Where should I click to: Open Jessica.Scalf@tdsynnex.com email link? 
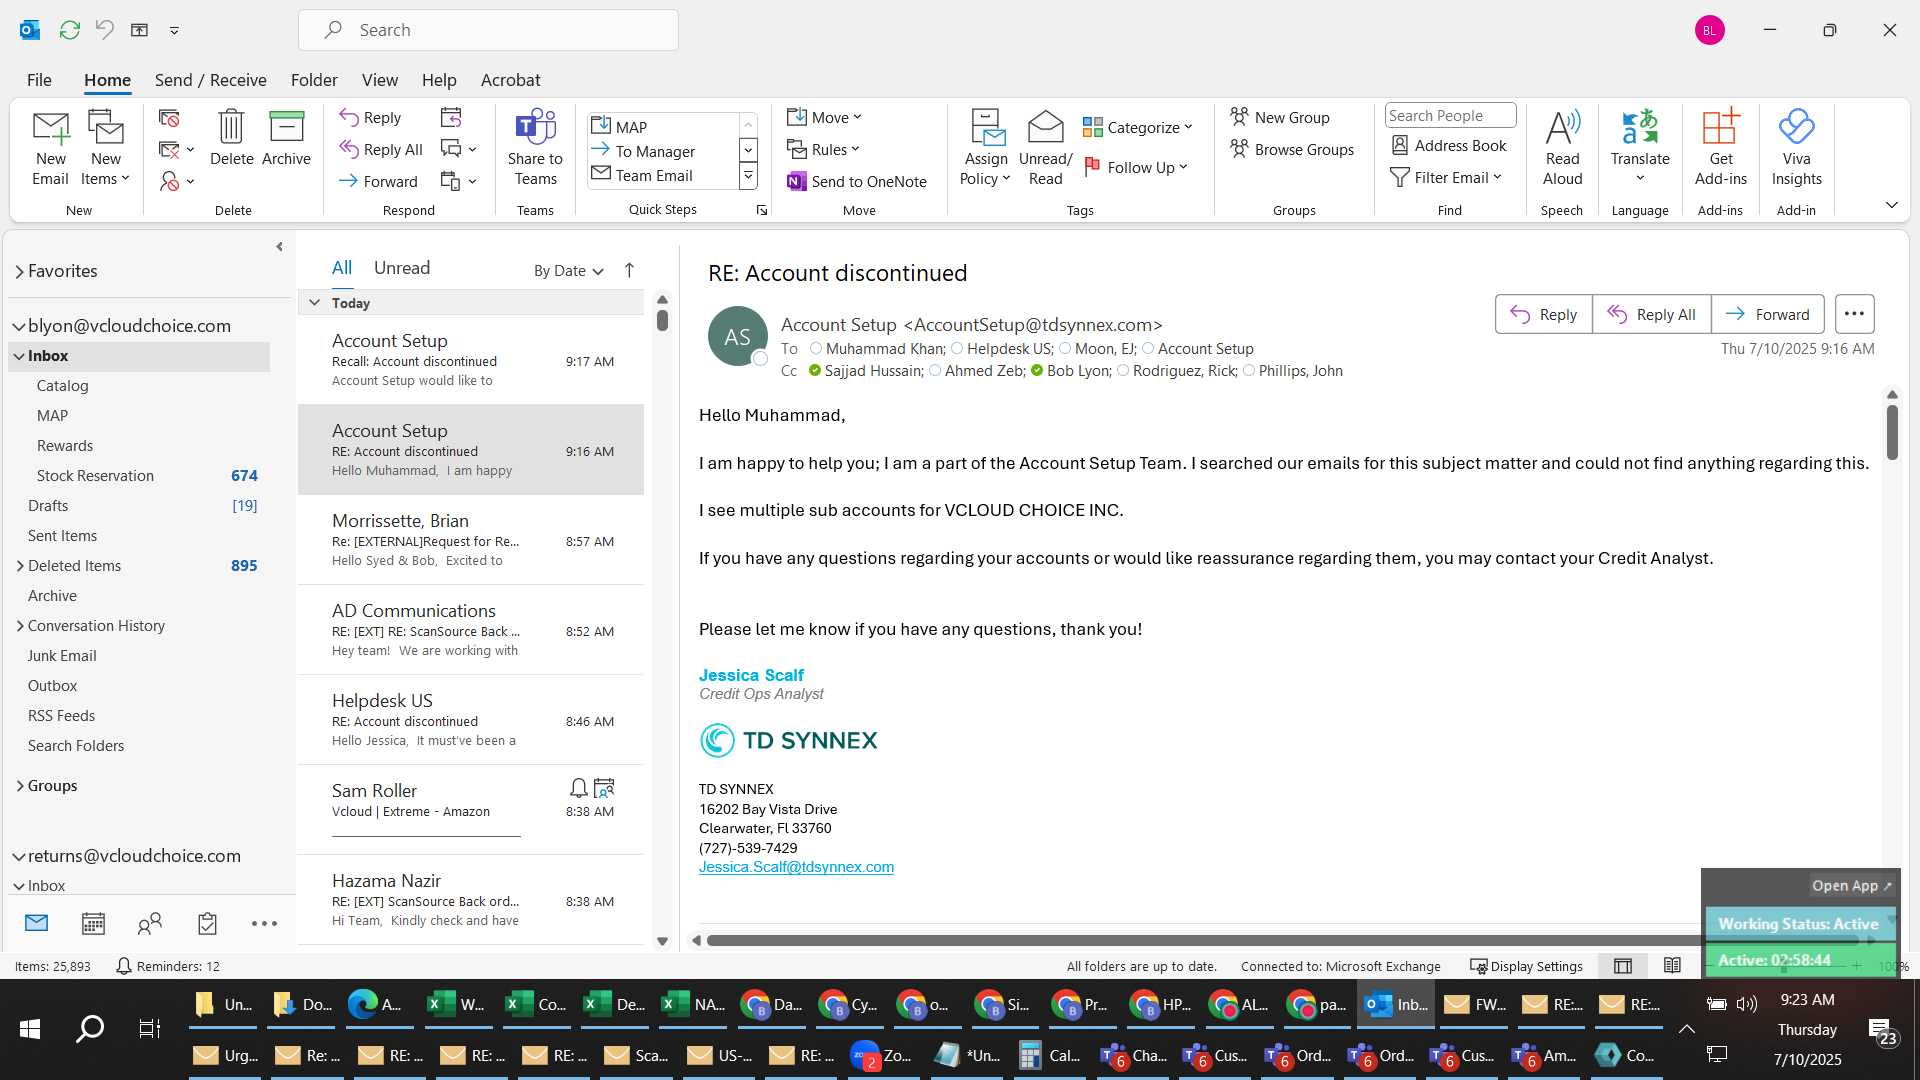tap(796, 867)
